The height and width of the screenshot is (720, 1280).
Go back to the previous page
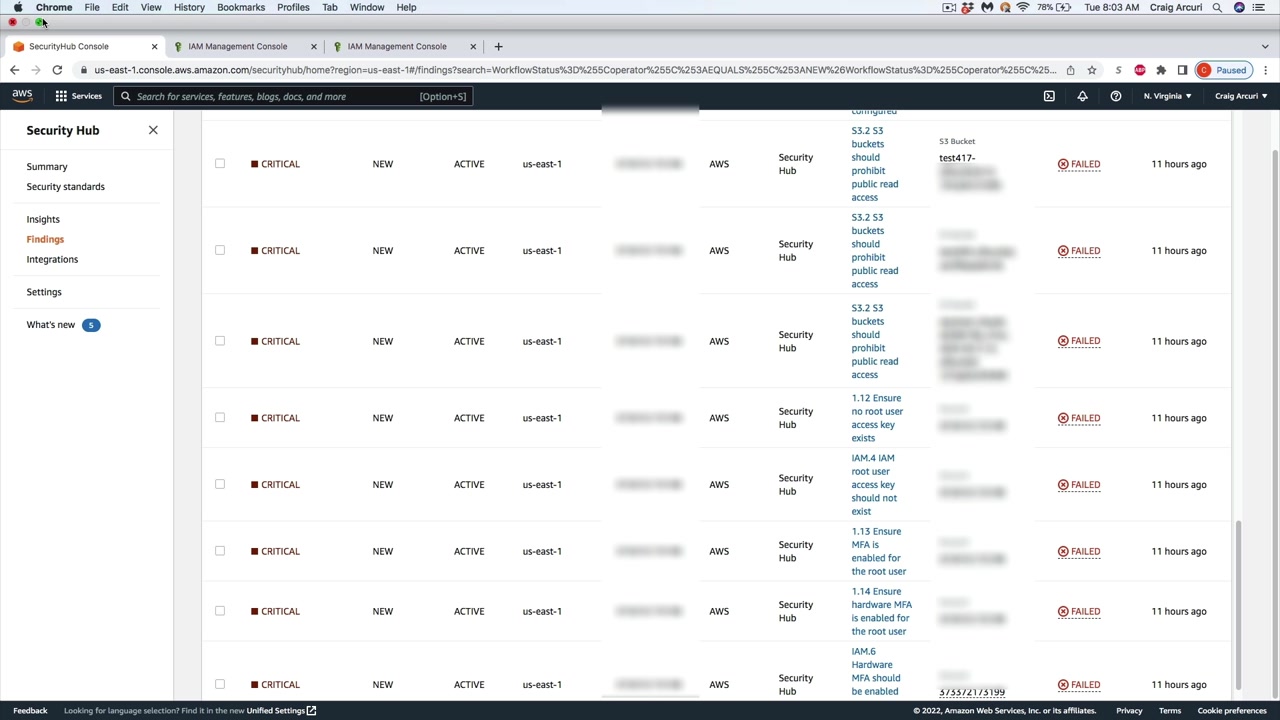(x=14, y=70)
